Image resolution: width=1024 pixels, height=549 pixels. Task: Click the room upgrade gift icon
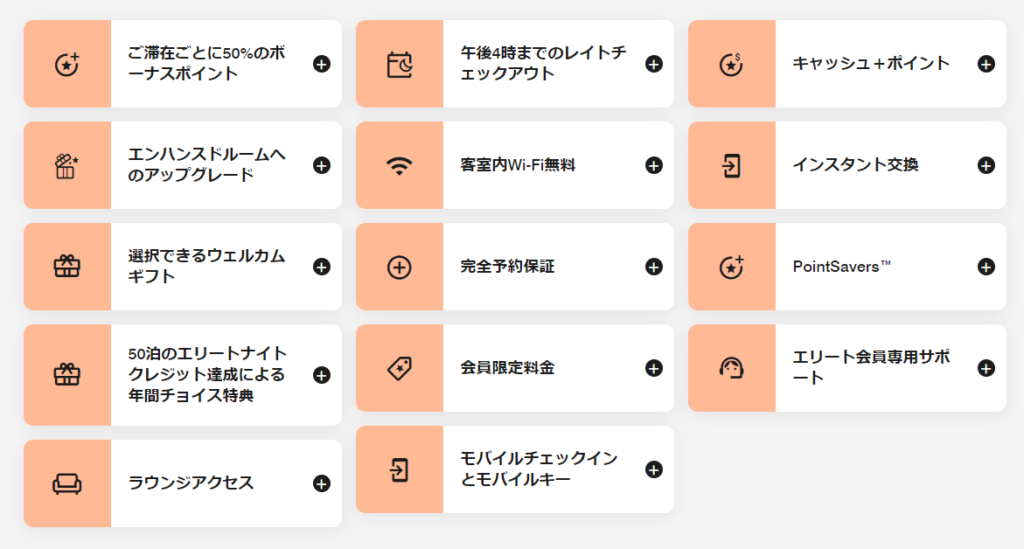67,166
